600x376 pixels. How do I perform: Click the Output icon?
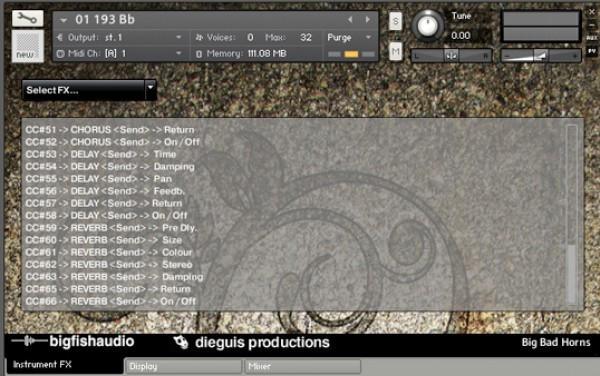tap(60, 37)
